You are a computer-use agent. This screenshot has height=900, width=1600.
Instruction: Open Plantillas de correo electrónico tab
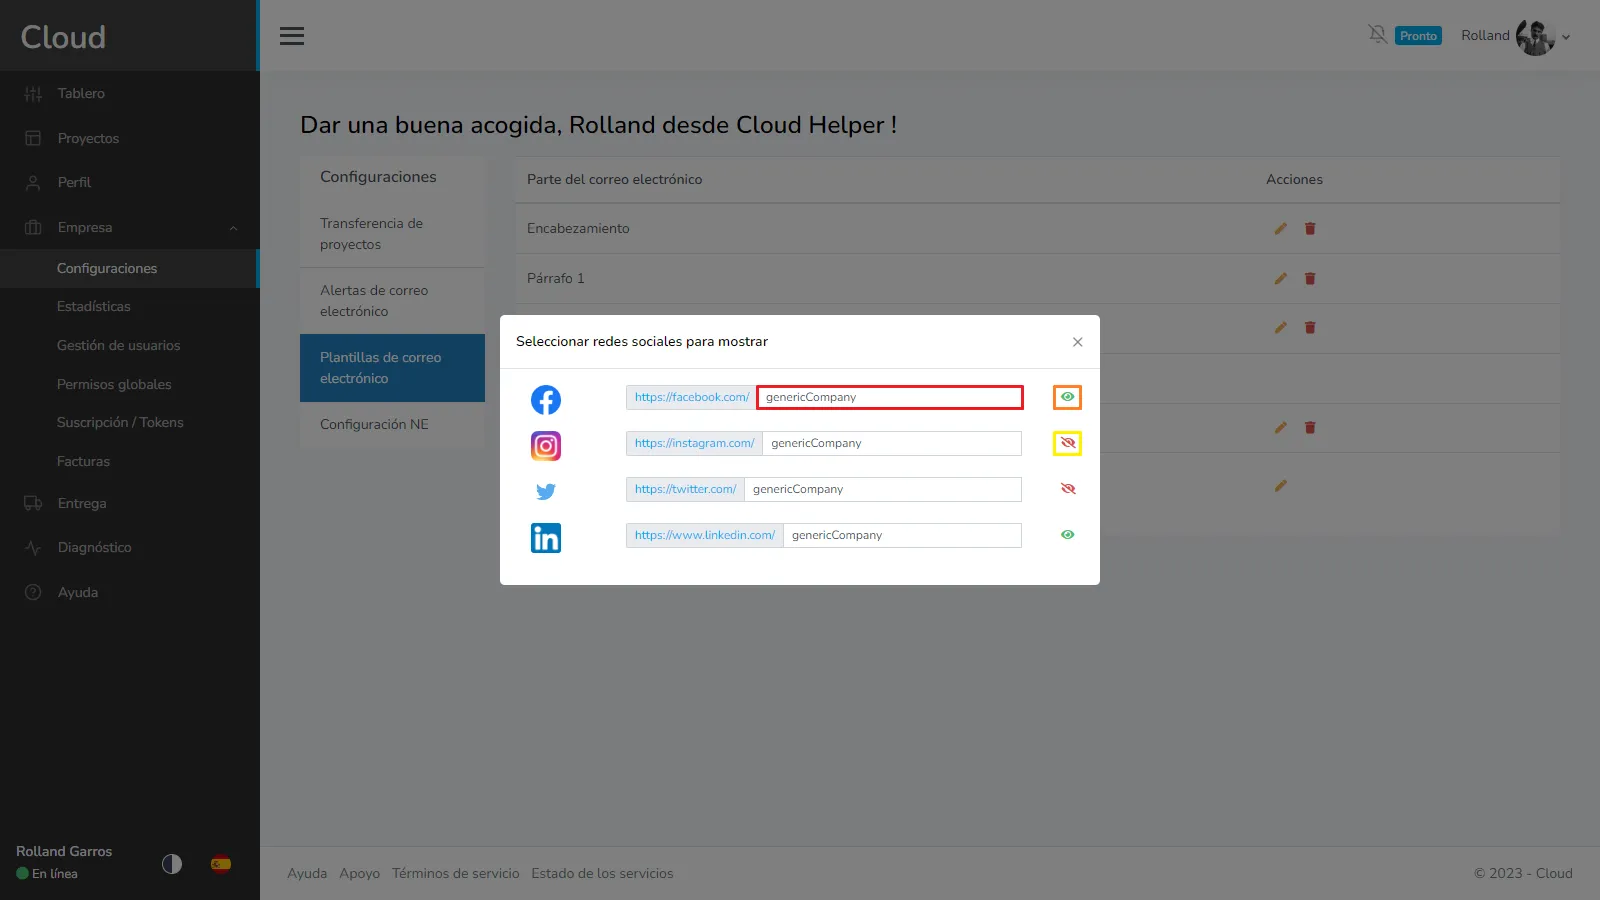[x=392, y=368]
